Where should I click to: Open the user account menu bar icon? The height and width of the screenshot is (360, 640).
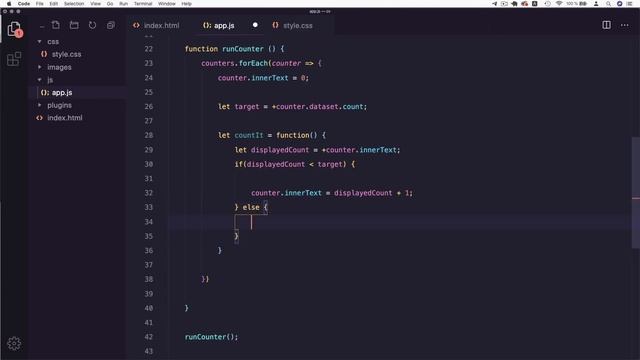coord(596,4)
